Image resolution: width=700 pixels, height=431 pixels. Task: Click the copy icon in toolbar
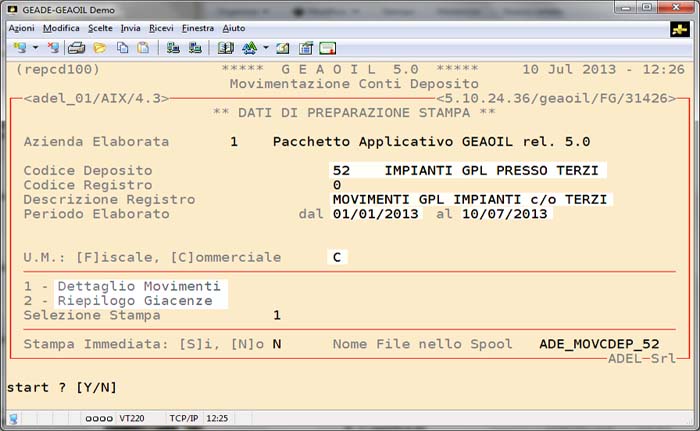[x=122, y=47]
